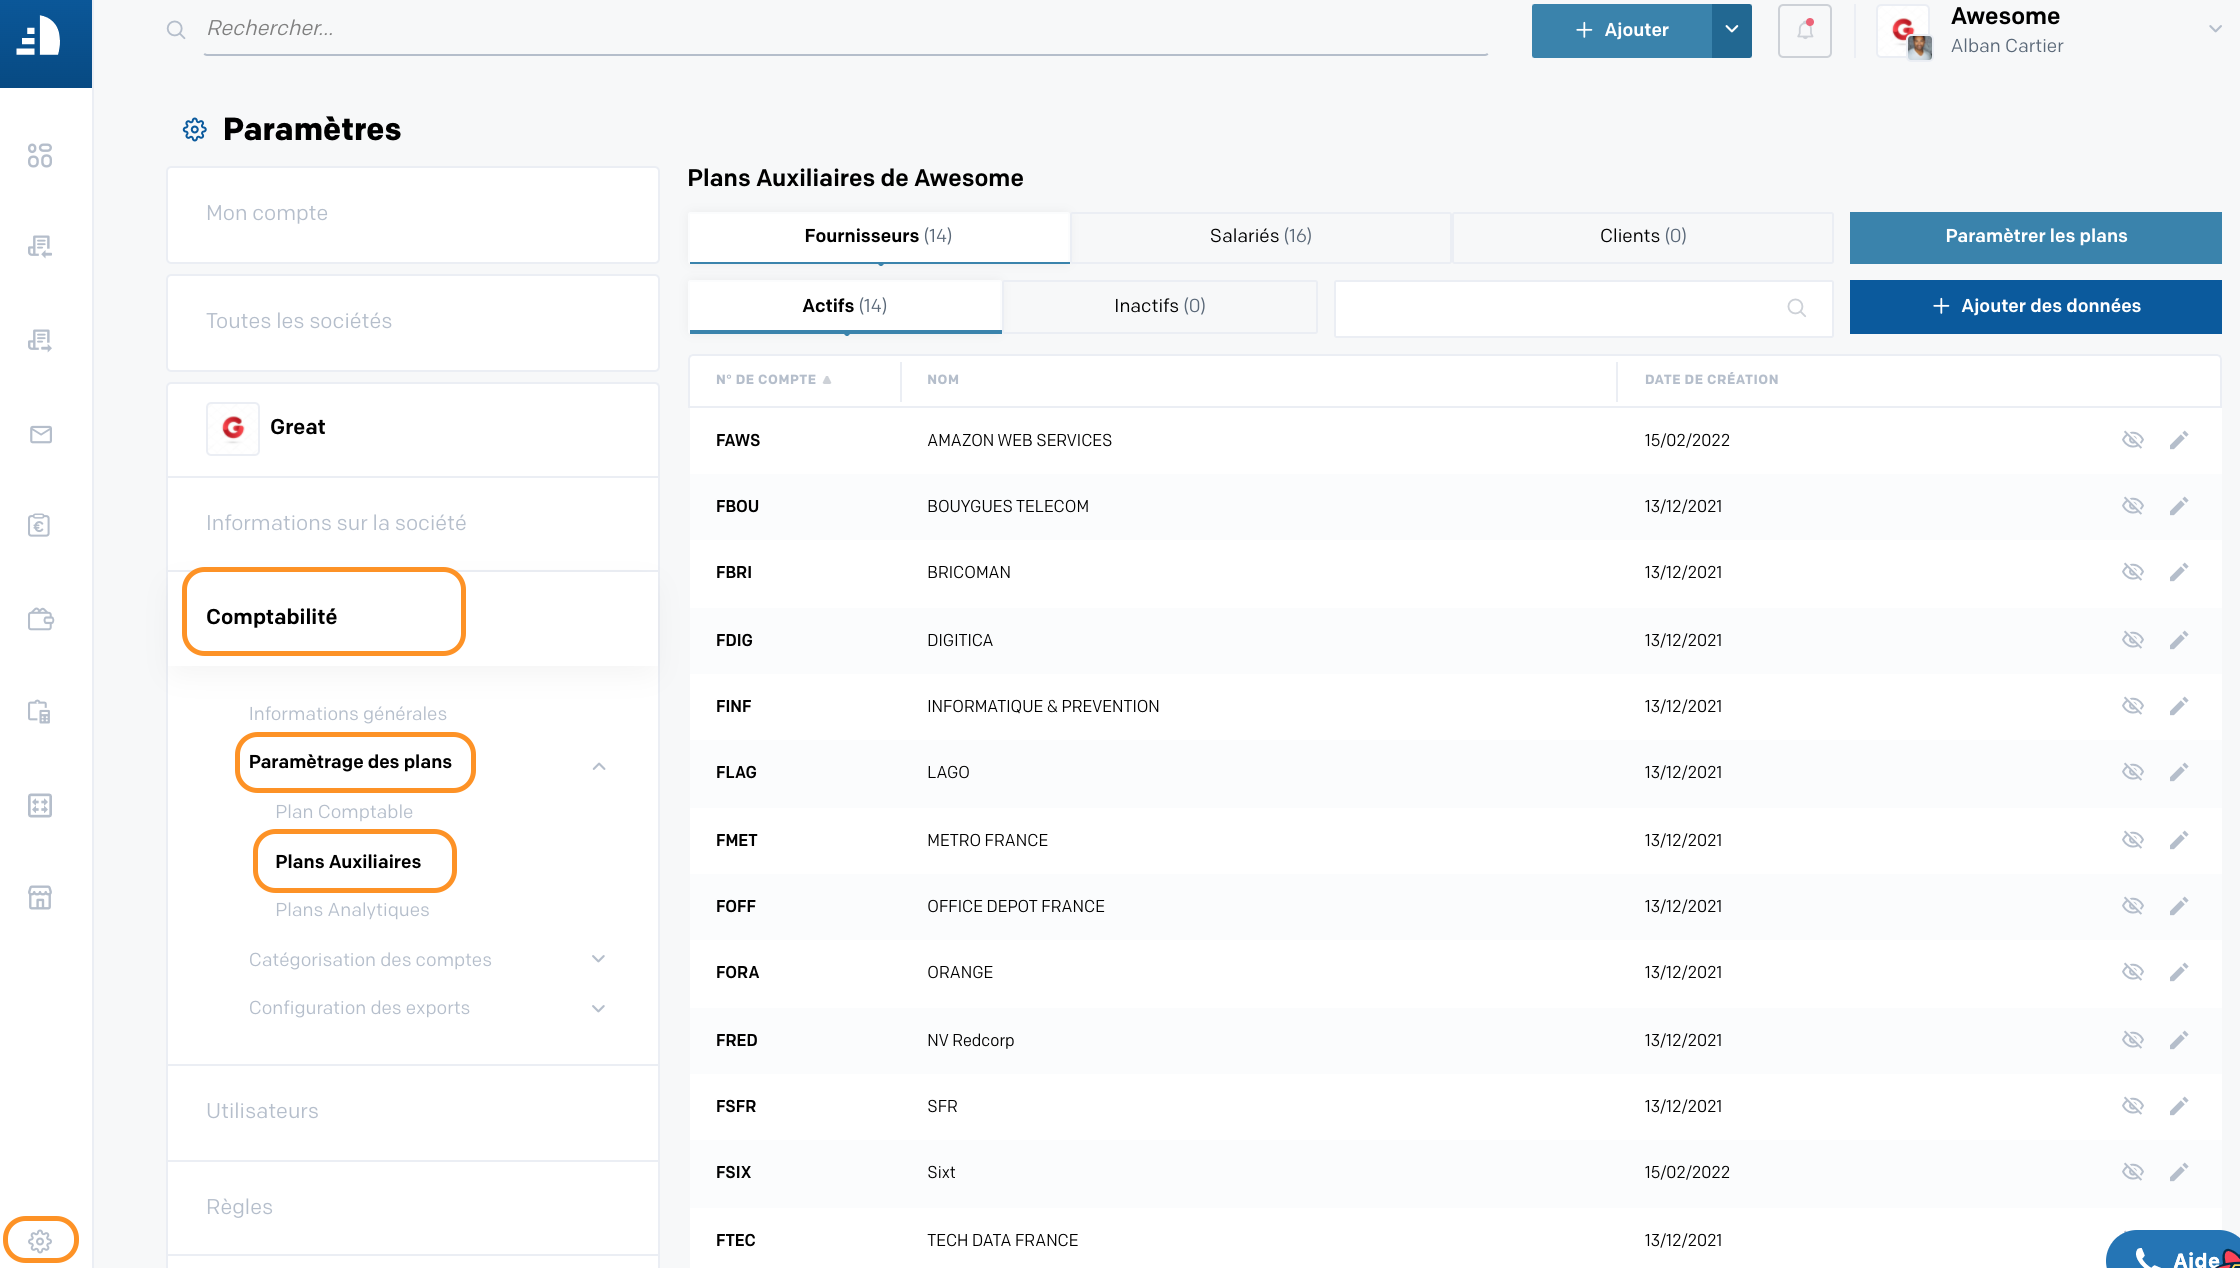Sort by N° de compte column

773,380
